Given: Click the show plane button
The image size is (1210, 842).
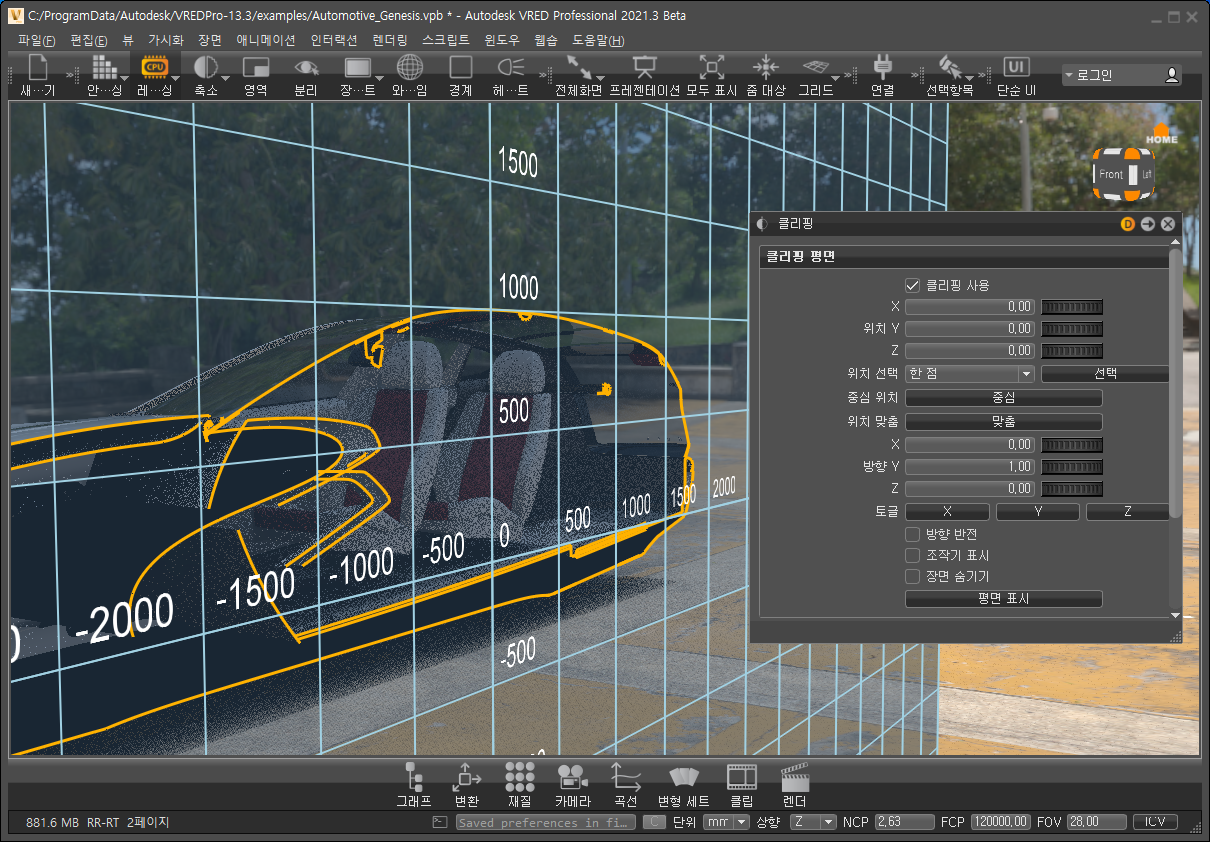Looking at the screenshot, I should tap(1003, 599).
